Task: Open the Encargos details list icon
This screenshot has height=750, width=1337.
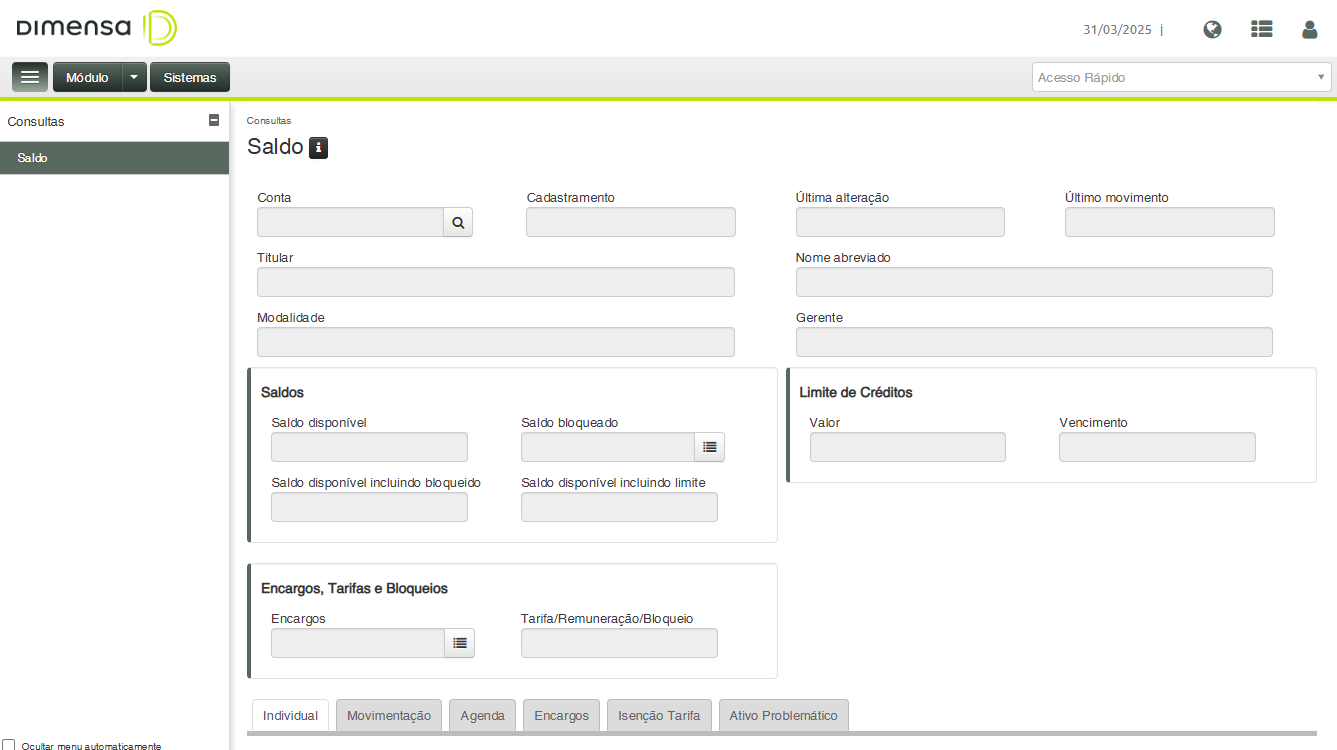Action: tap(459, 643)
